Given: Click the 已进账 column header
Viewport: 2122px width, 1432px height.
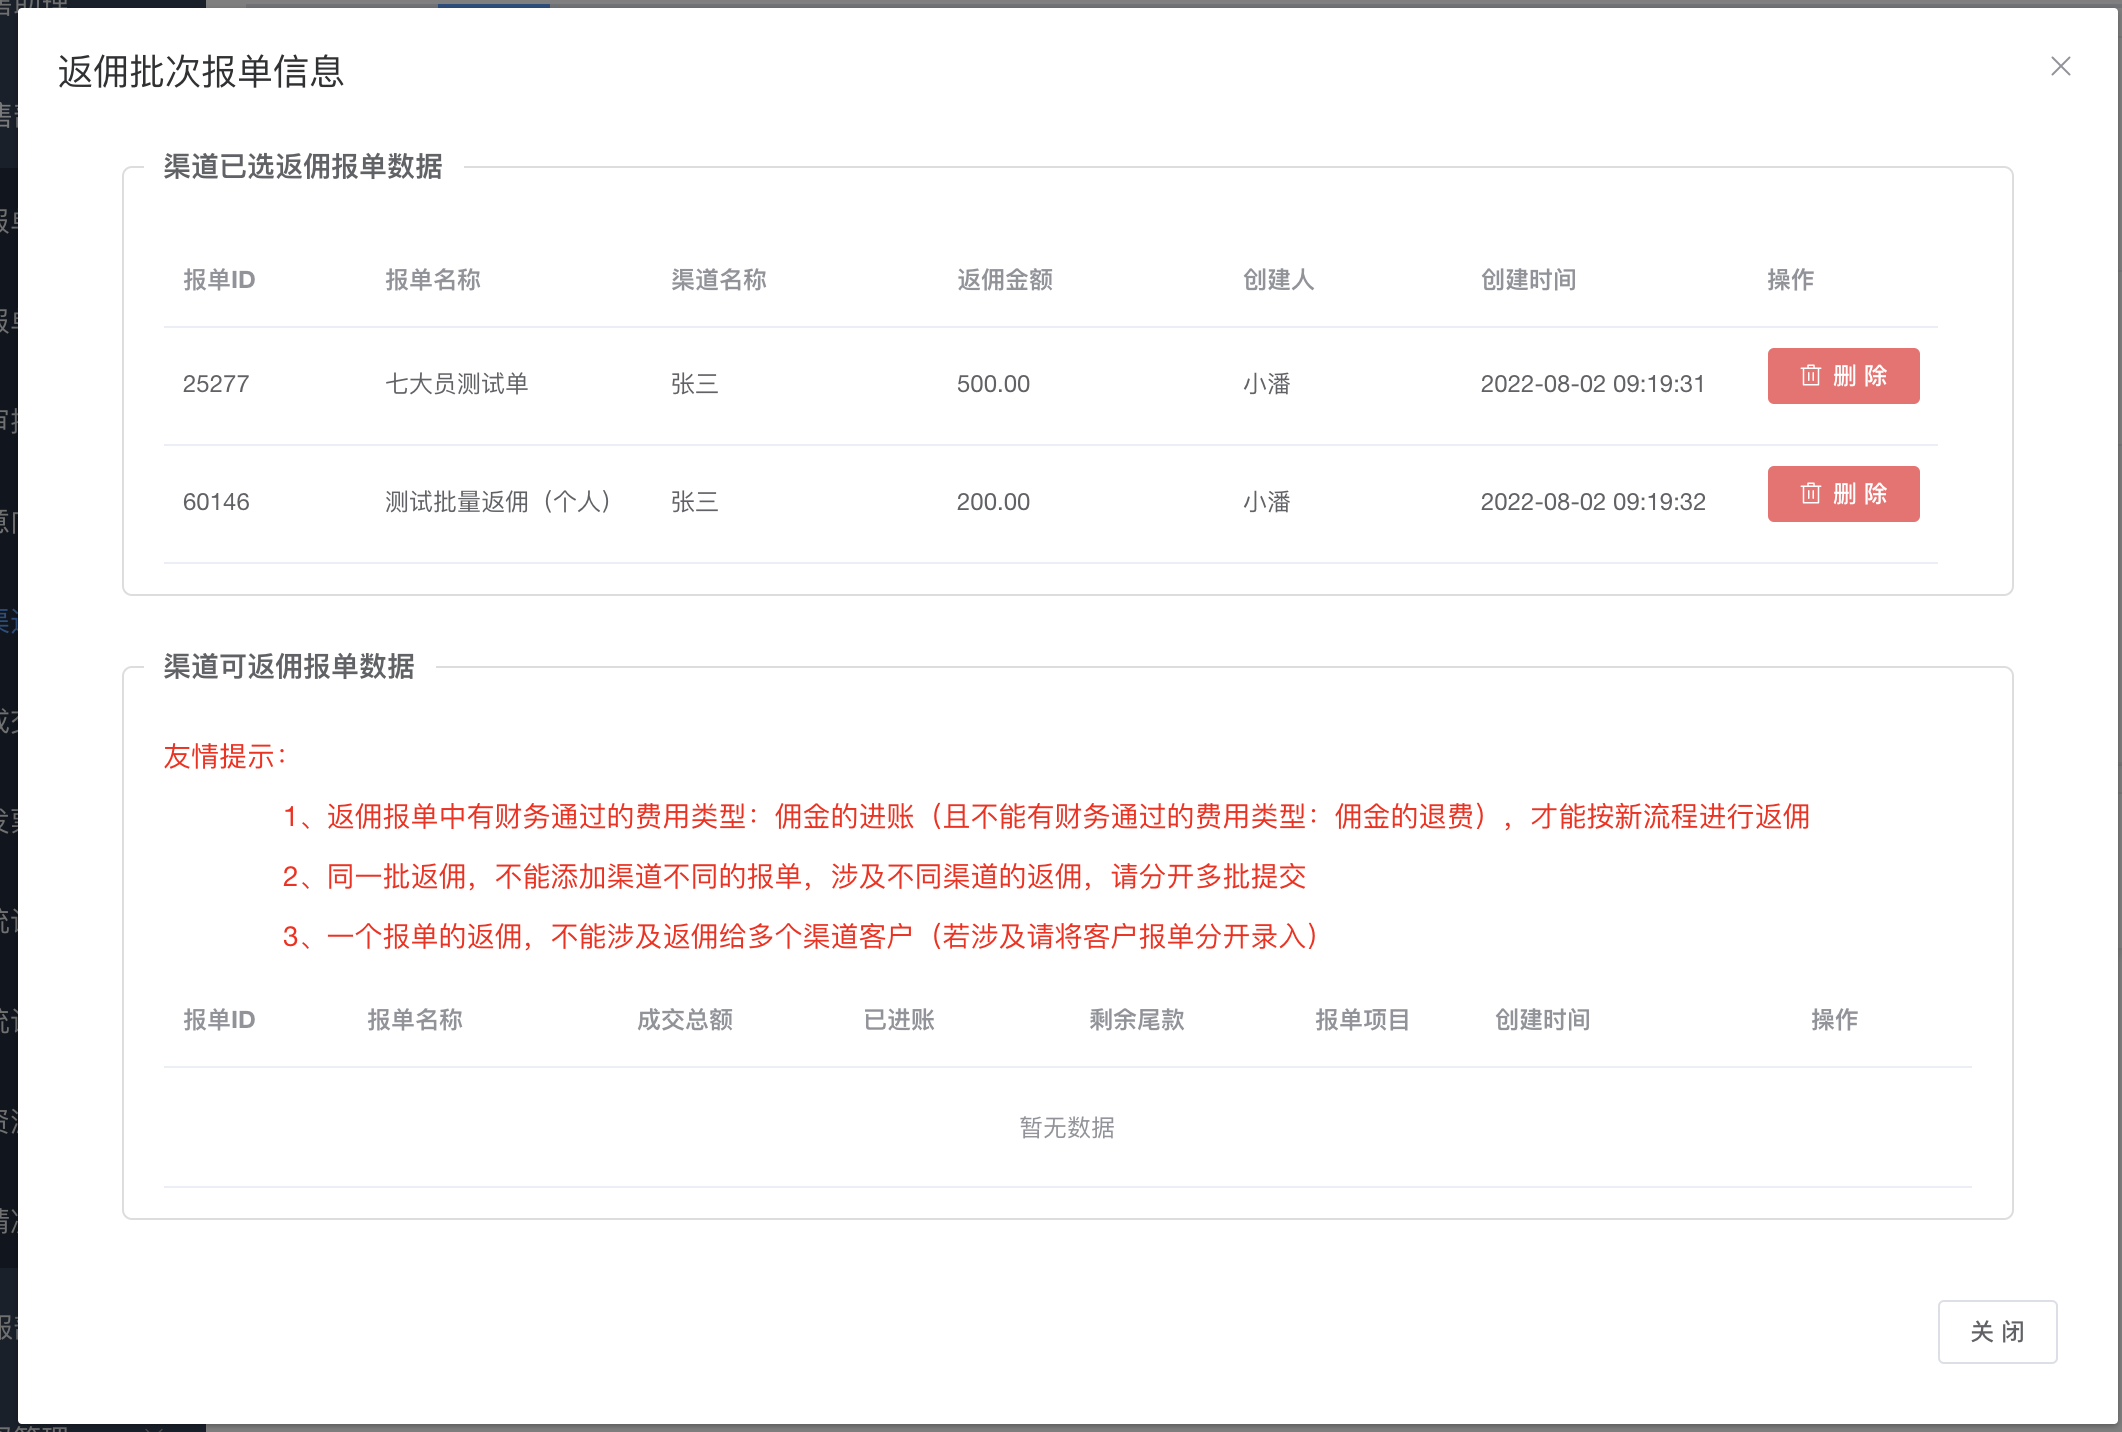Looking at the screenshot, I should (x=898, y=1020).
